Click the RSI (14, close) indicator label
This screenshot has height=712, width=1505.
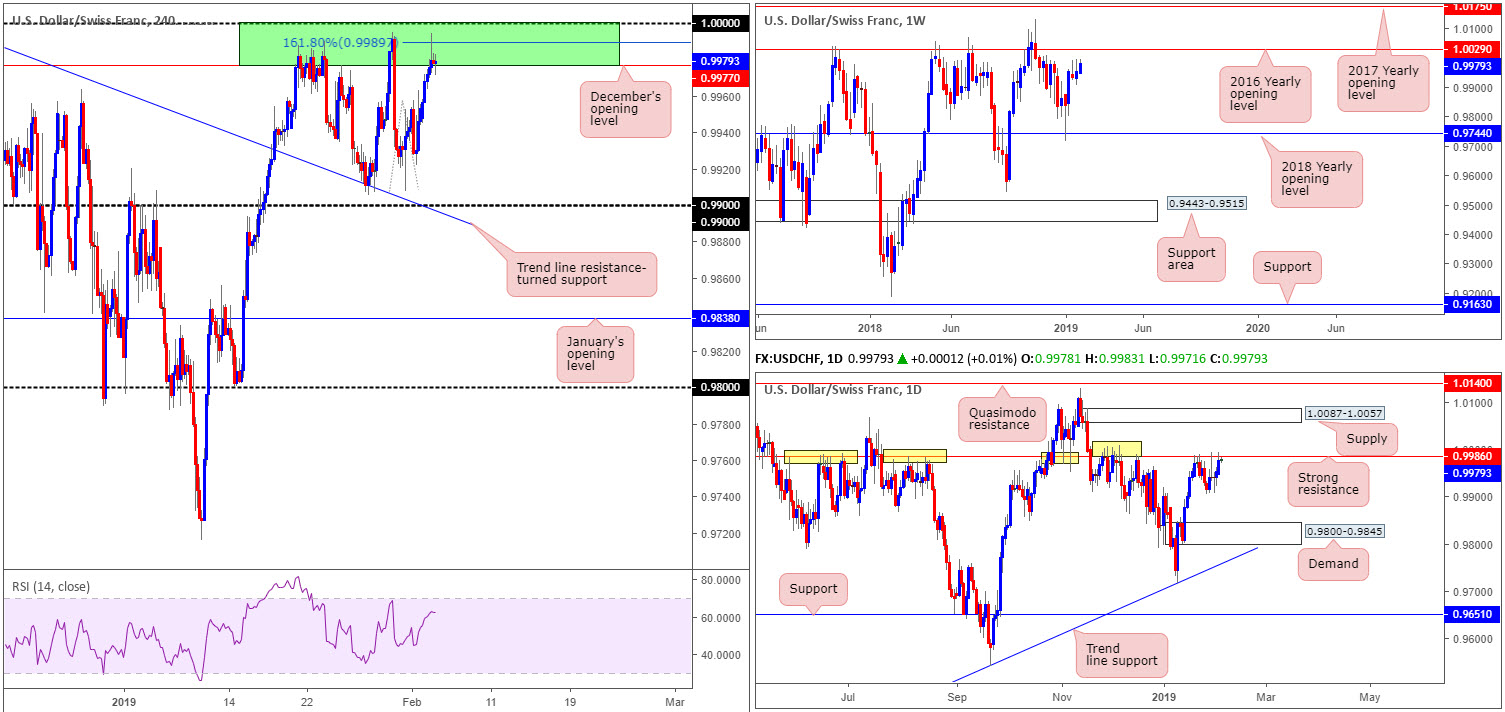pos(49,587)
